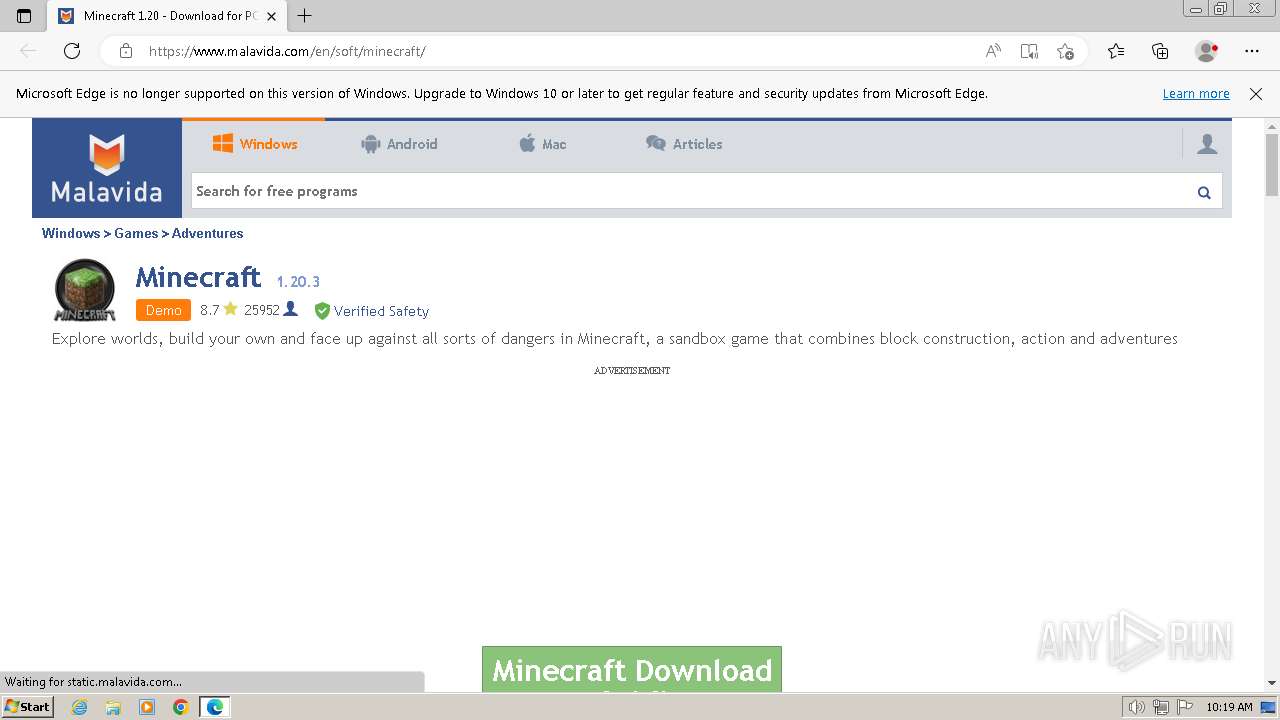Open the media player taskbar icon
Viewport: 1280px width, 720px height.
click(147, 707)
